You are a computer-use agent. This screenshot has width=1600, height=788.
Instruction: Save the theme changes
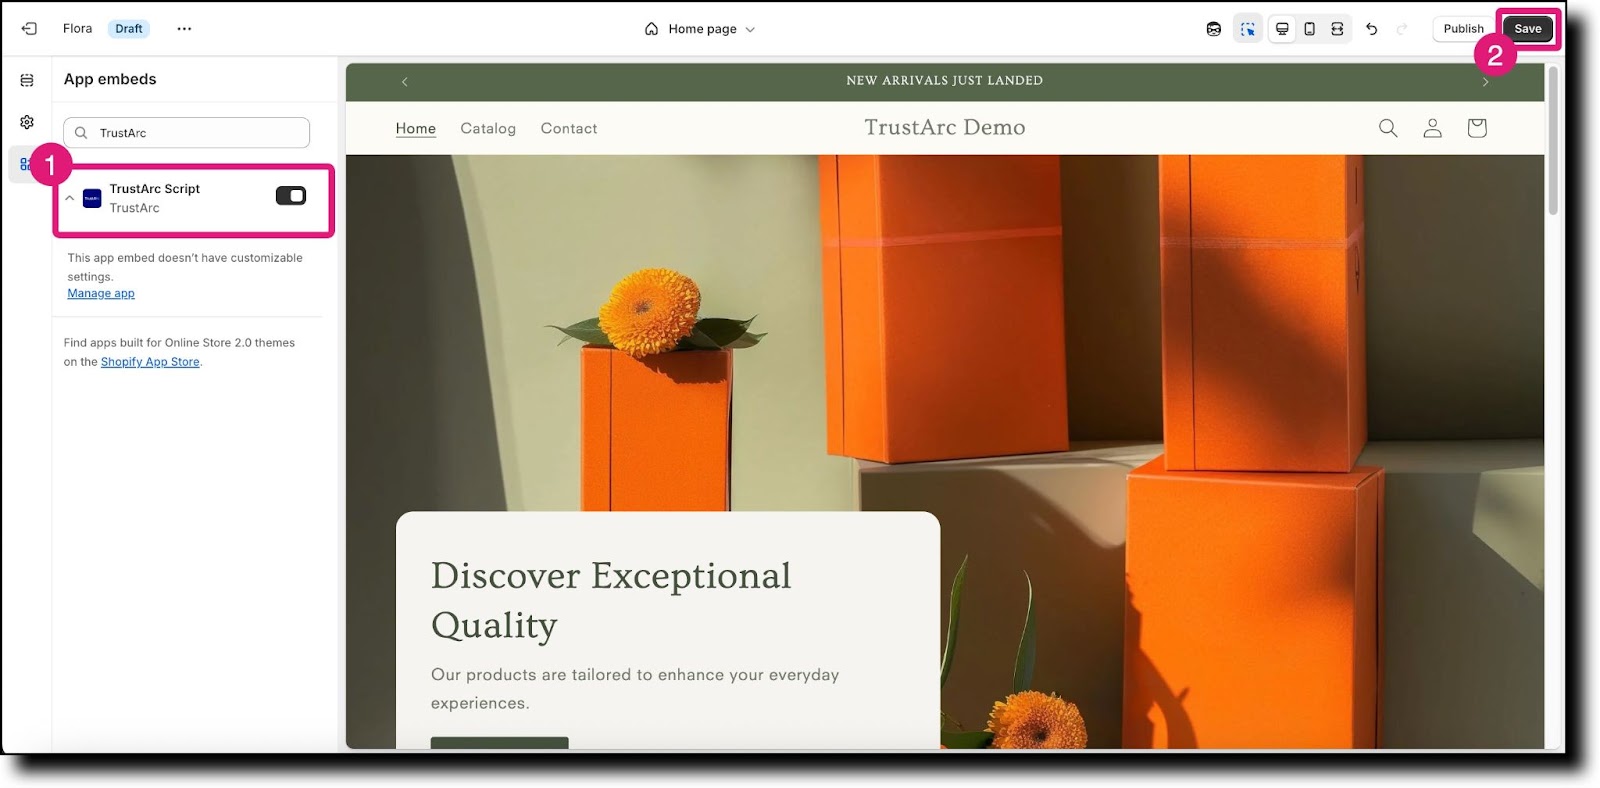point(1528,29)
